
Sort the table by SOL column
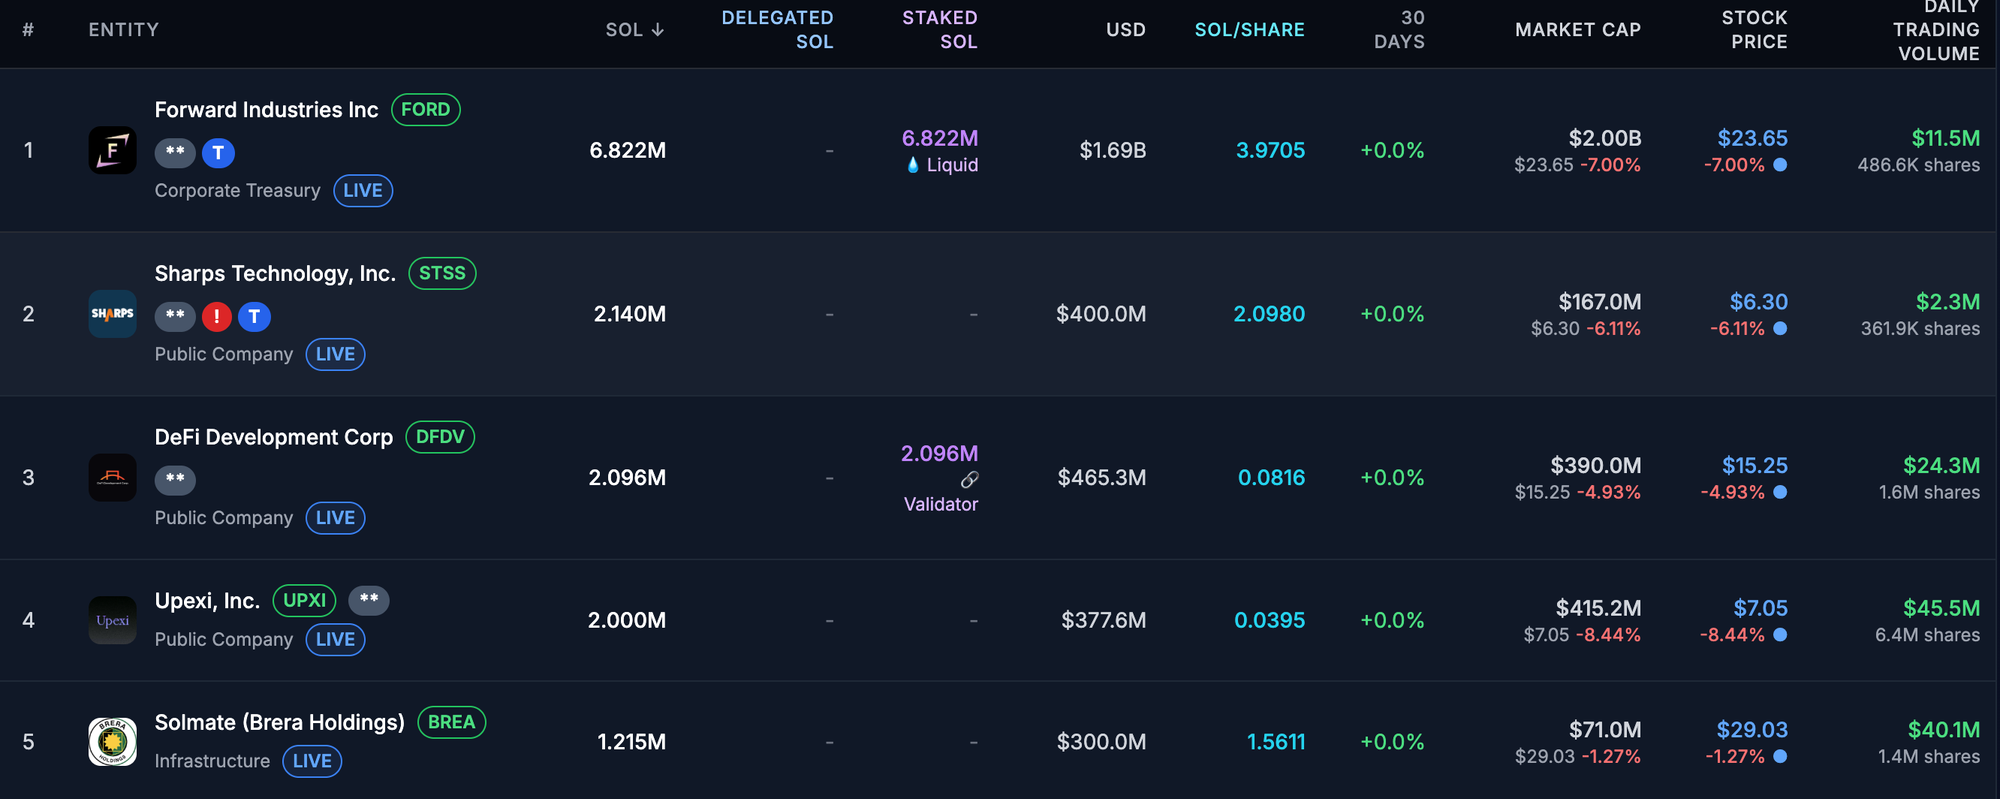pos(634,30)
